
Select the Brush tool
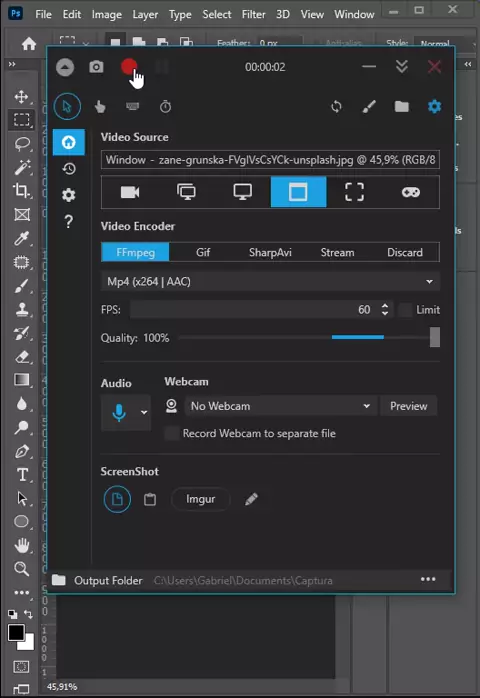(21, 286)
